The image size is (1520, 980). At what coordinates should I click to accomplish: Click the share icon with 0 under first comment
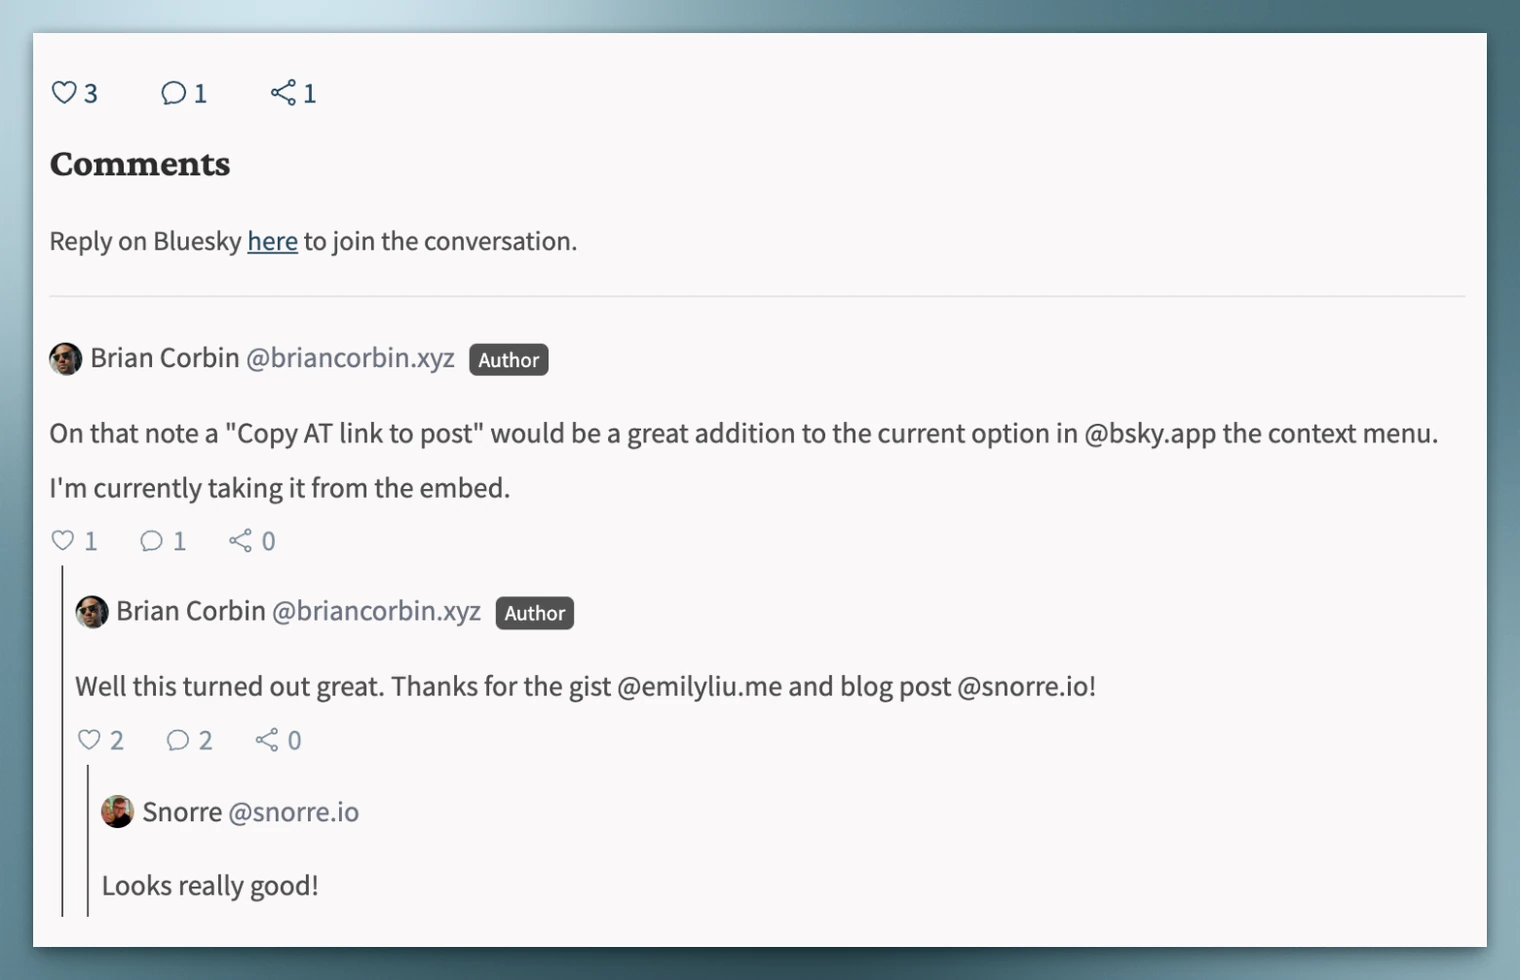[x=240, y=541]
